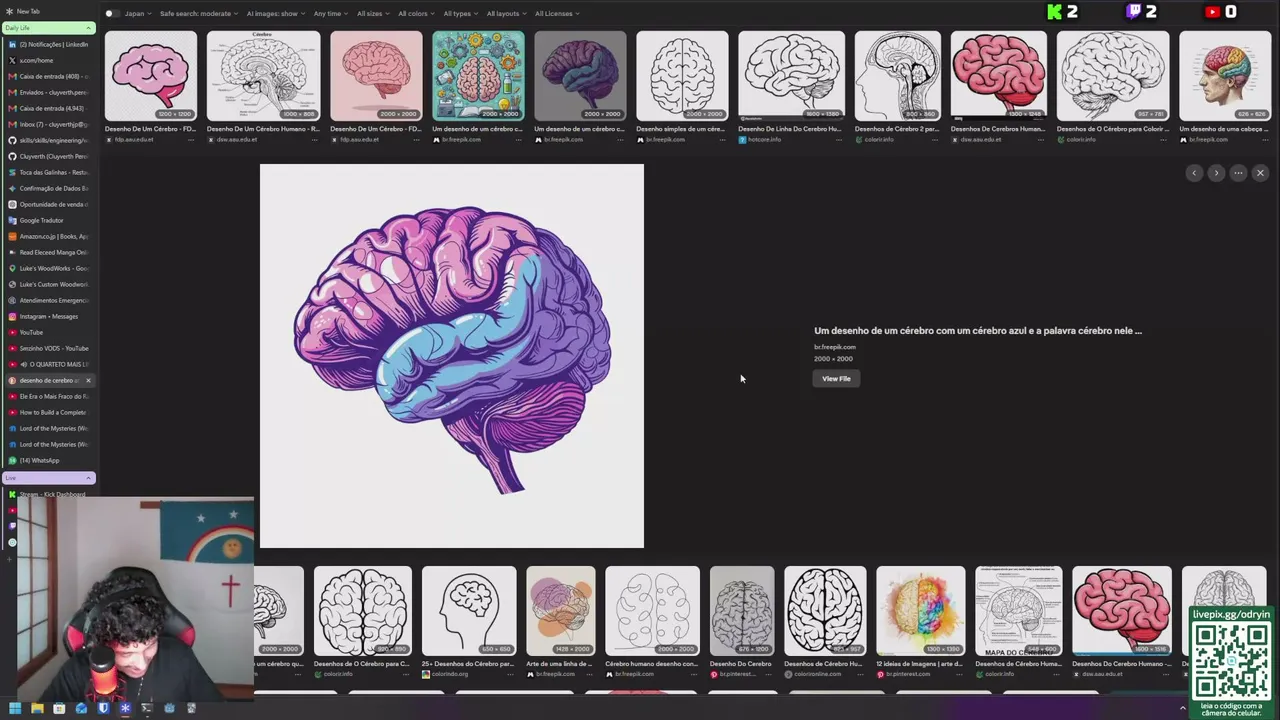Close the image preview panel
The height and width of the screenshot is (720, 1280).
pyautogui.click(x=1260, y=173)
